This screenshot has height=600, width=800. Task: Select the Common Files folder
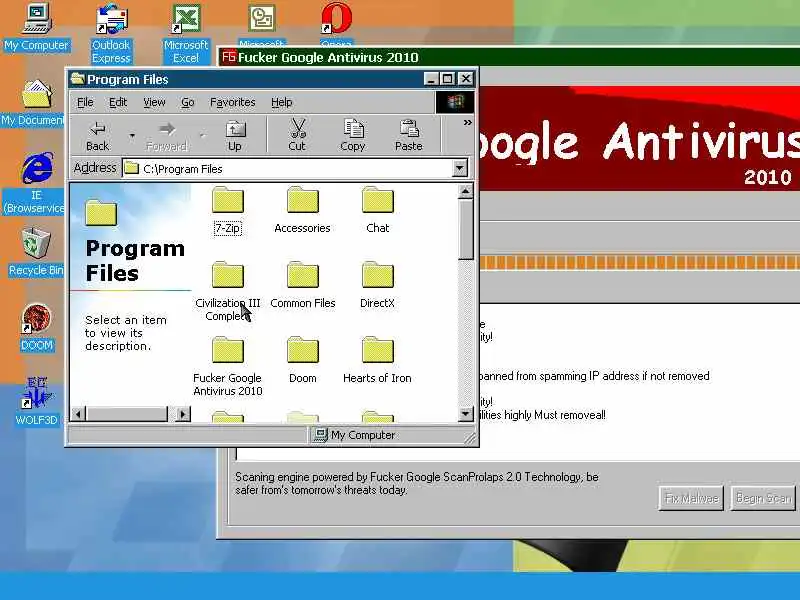(303, 286)
